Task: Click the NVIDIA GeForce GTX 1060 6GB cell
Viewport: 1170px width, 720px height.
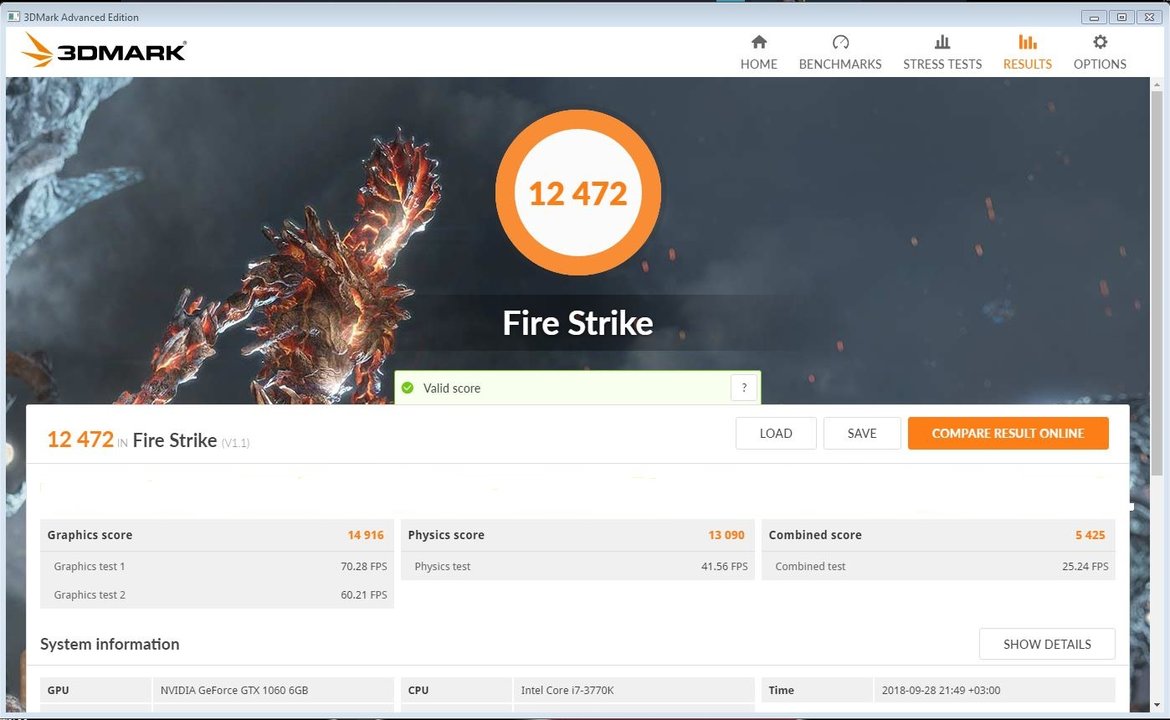Action: 272,690
